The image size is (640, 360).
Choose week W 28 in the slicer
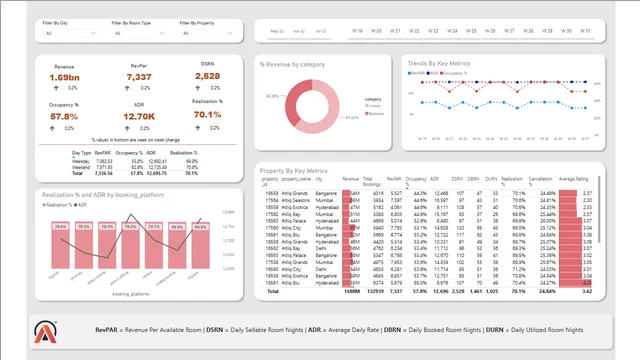(x=528, y=31)
